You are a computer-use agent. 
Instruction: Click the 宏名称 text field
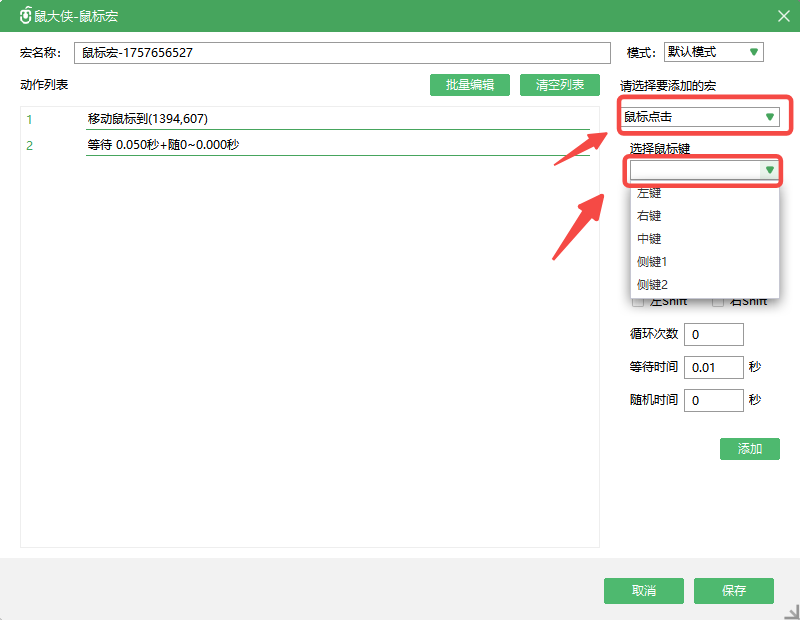pyautogui.click(x=341, y=52)
